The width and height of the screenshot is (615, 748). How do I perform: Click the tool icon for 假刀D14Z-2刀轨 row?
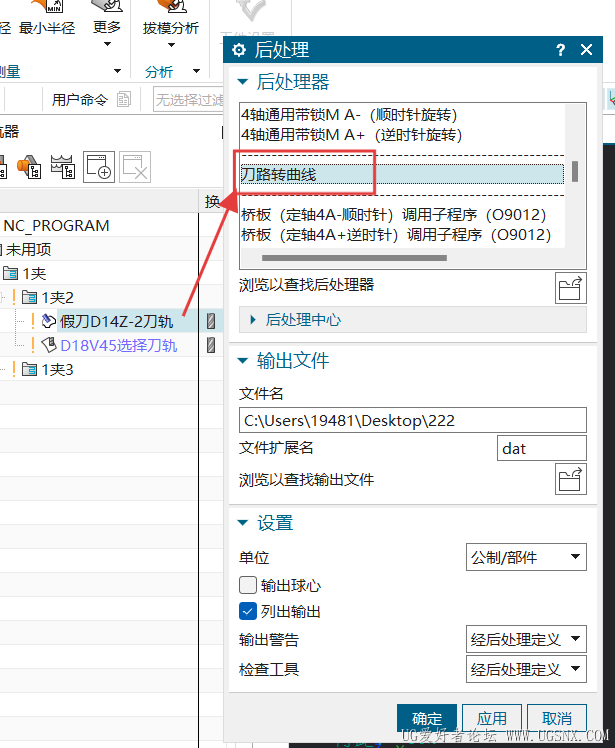[x=210, y=321]
